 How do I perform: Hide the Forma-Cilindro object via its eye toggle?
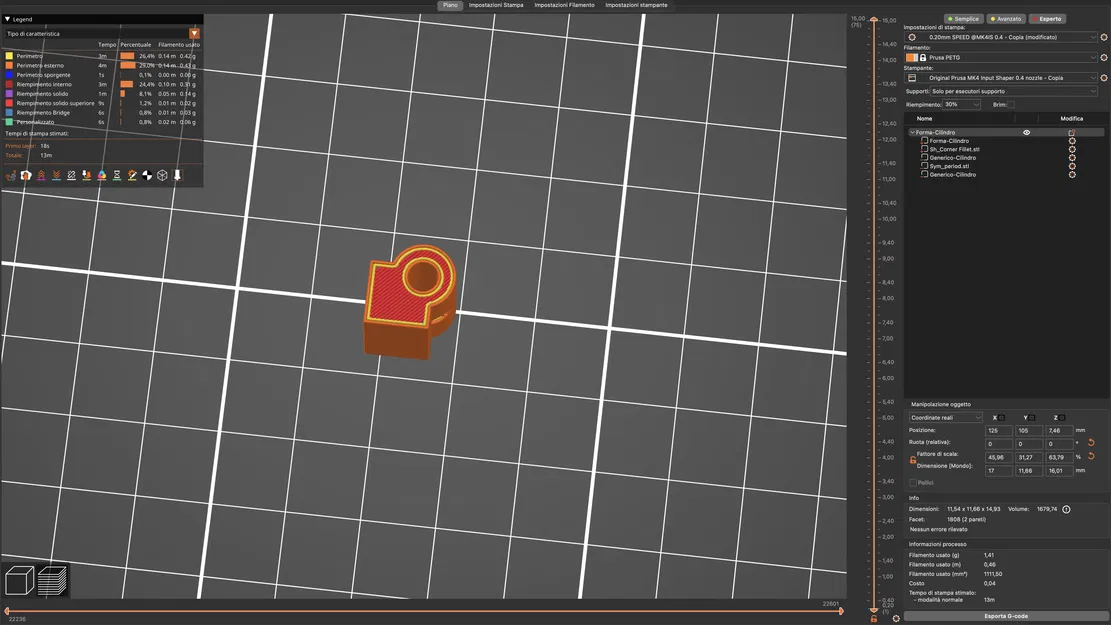point(1025,131)
